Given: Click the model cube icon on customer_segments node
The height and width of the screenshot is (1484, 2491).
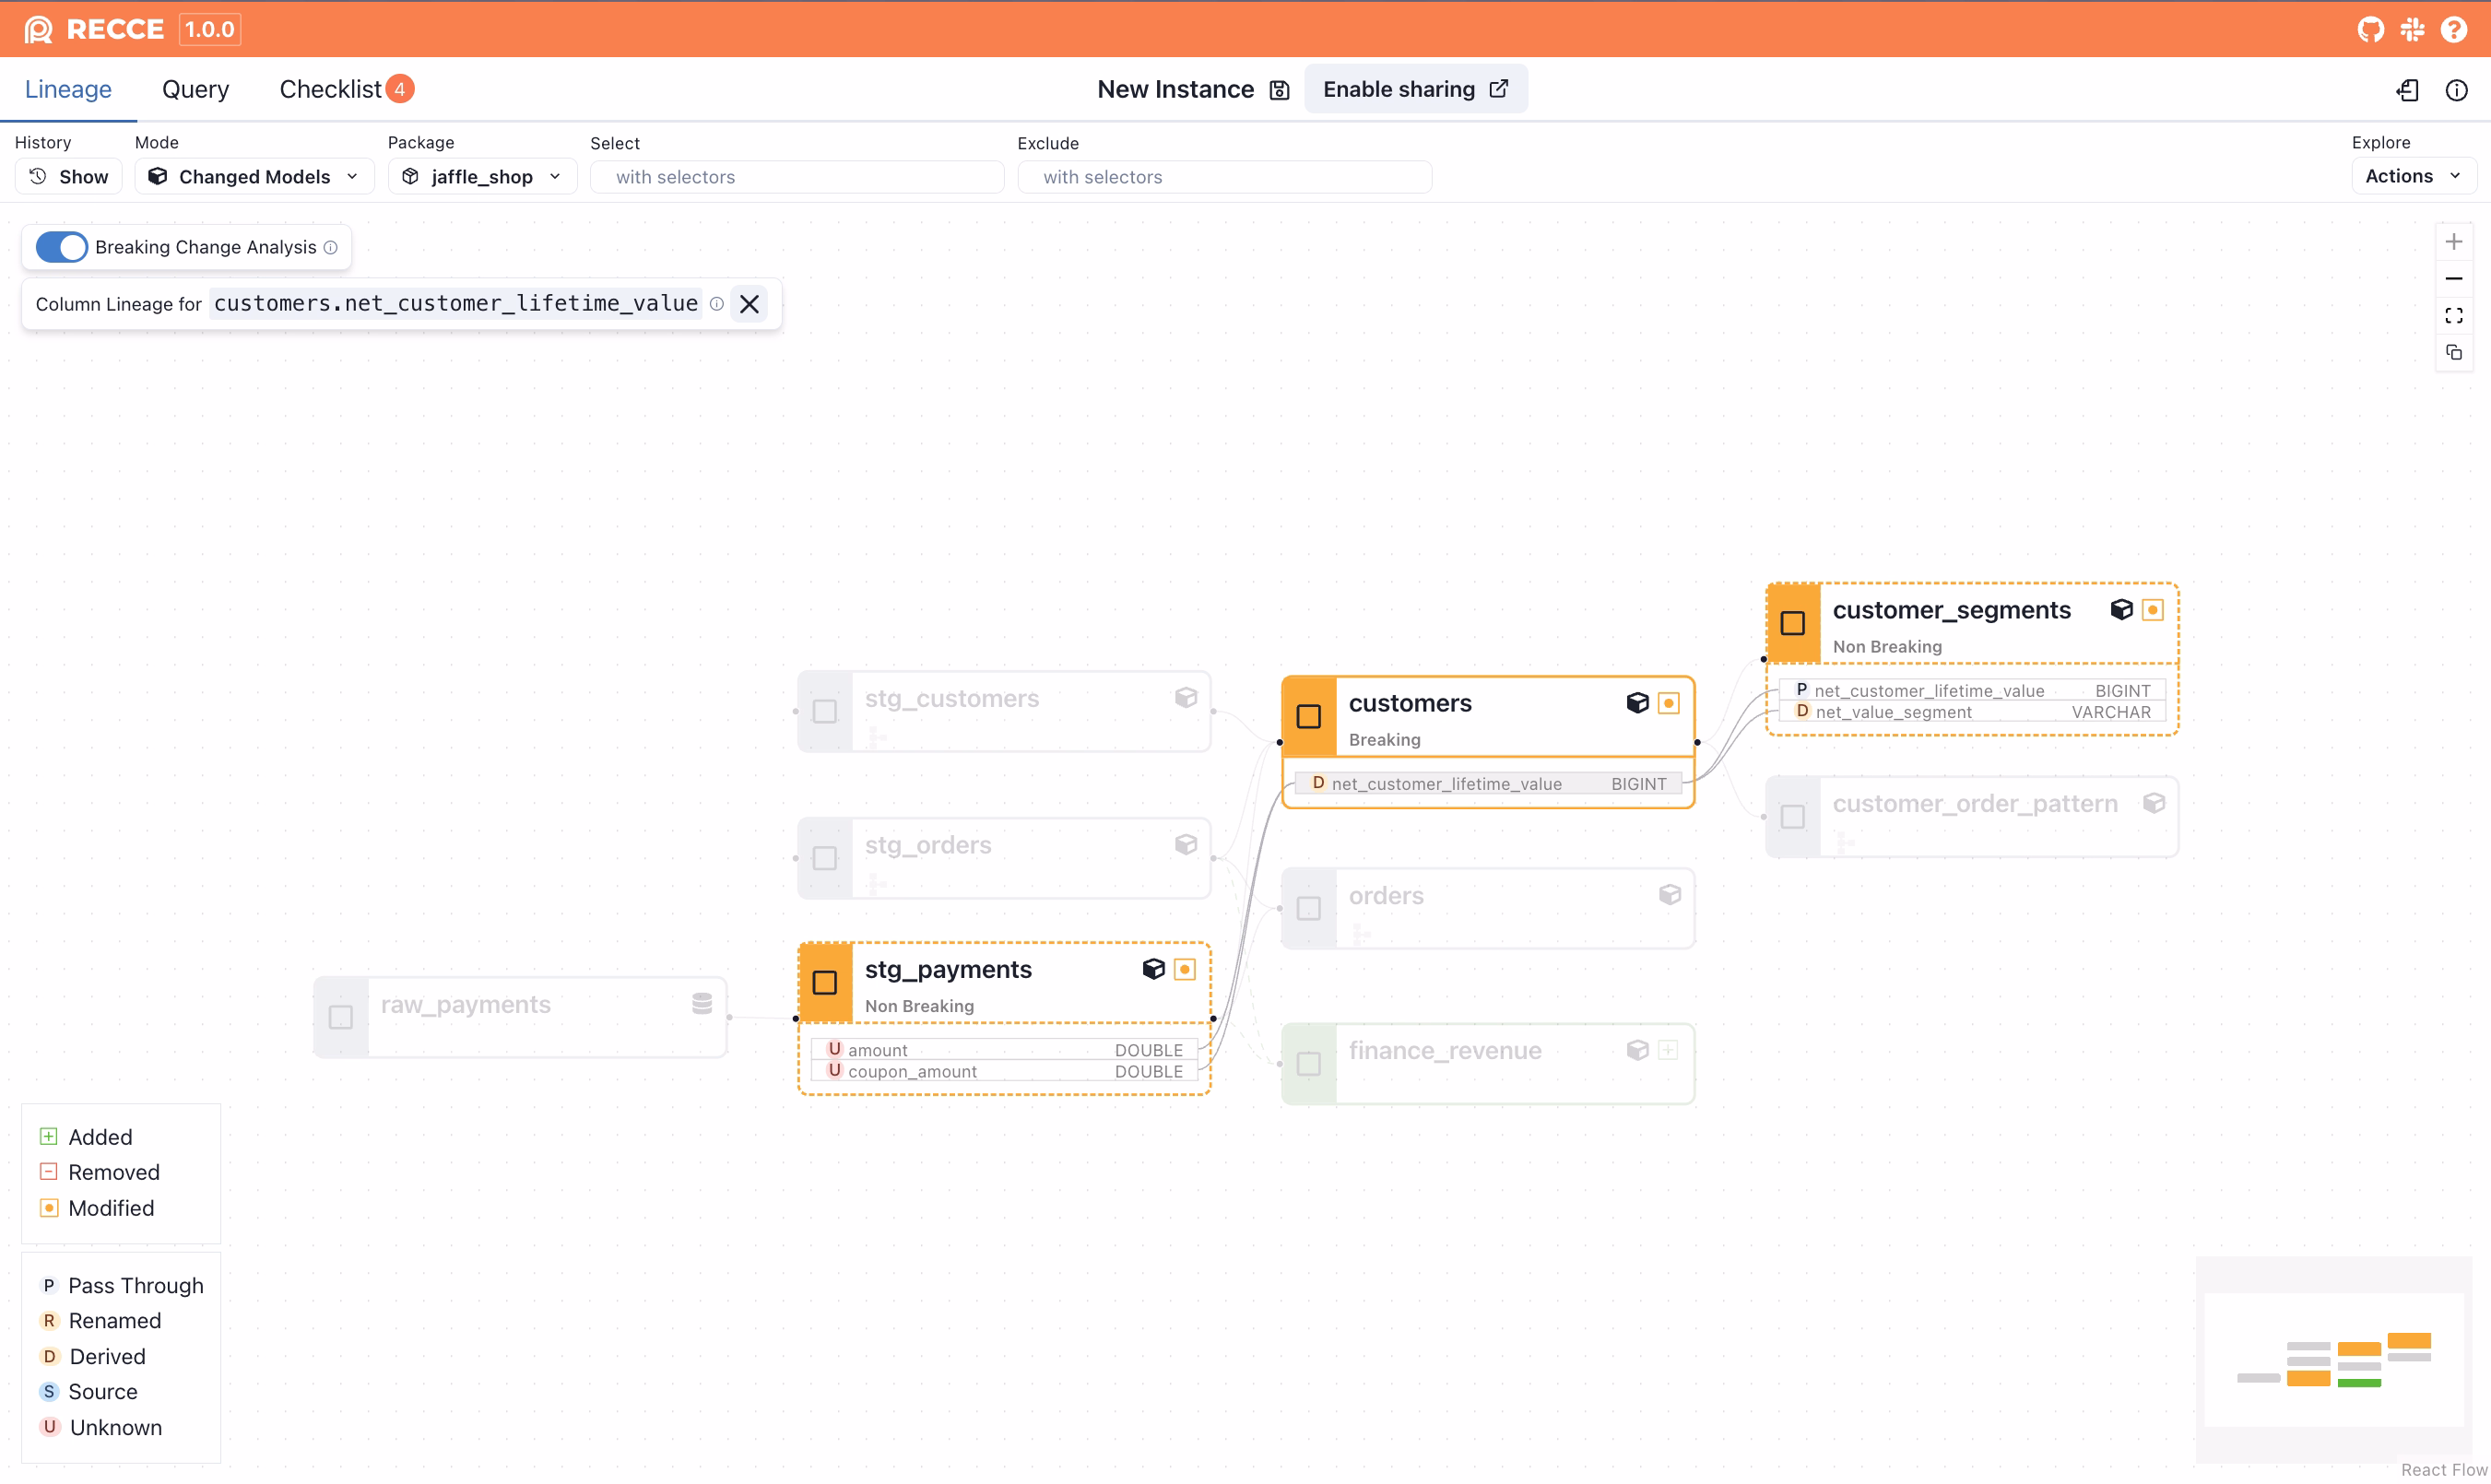Looking at the screenshot, I should coord(2121,610).
